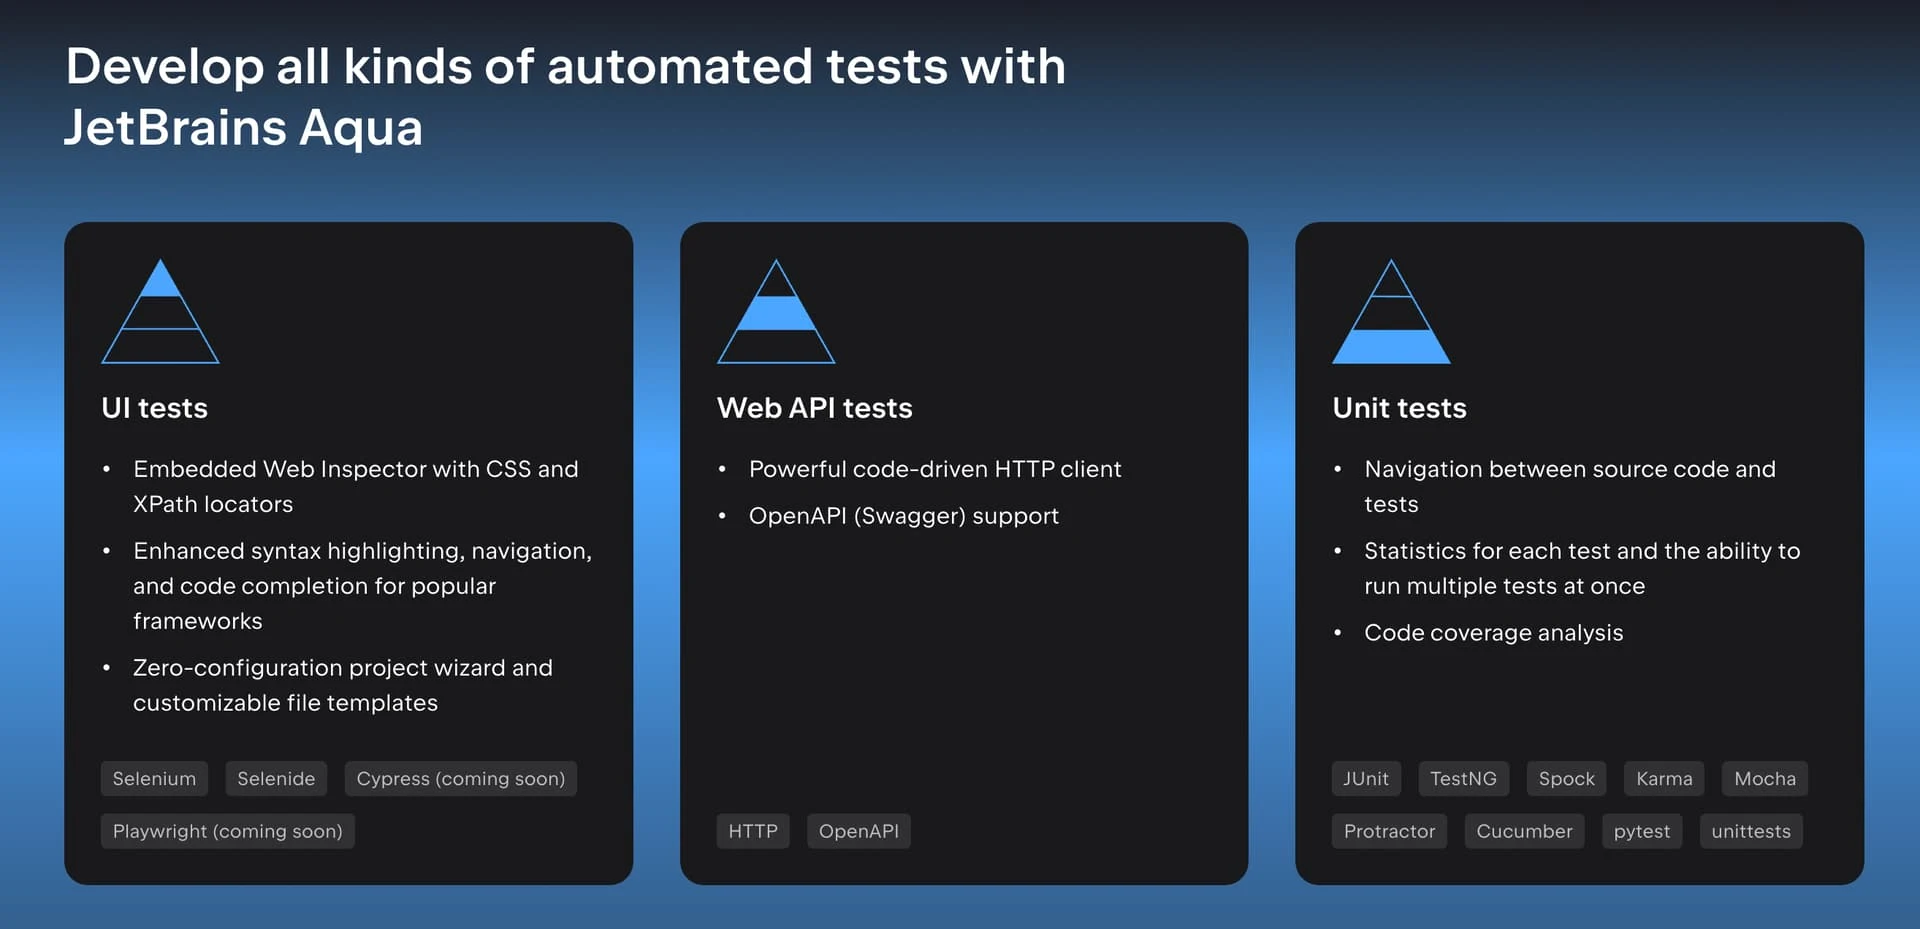This screenshot has height=929, width=1920.
Task: Select the HTTP tag
Action: (x=753, y=831)
